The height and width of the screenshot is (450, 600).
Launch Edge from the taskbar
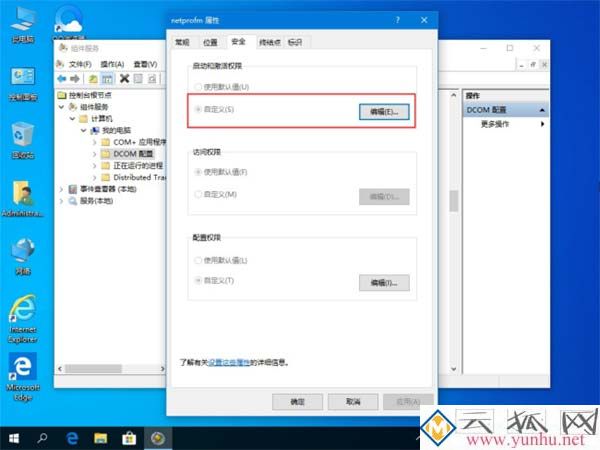[x=72, y=438]
